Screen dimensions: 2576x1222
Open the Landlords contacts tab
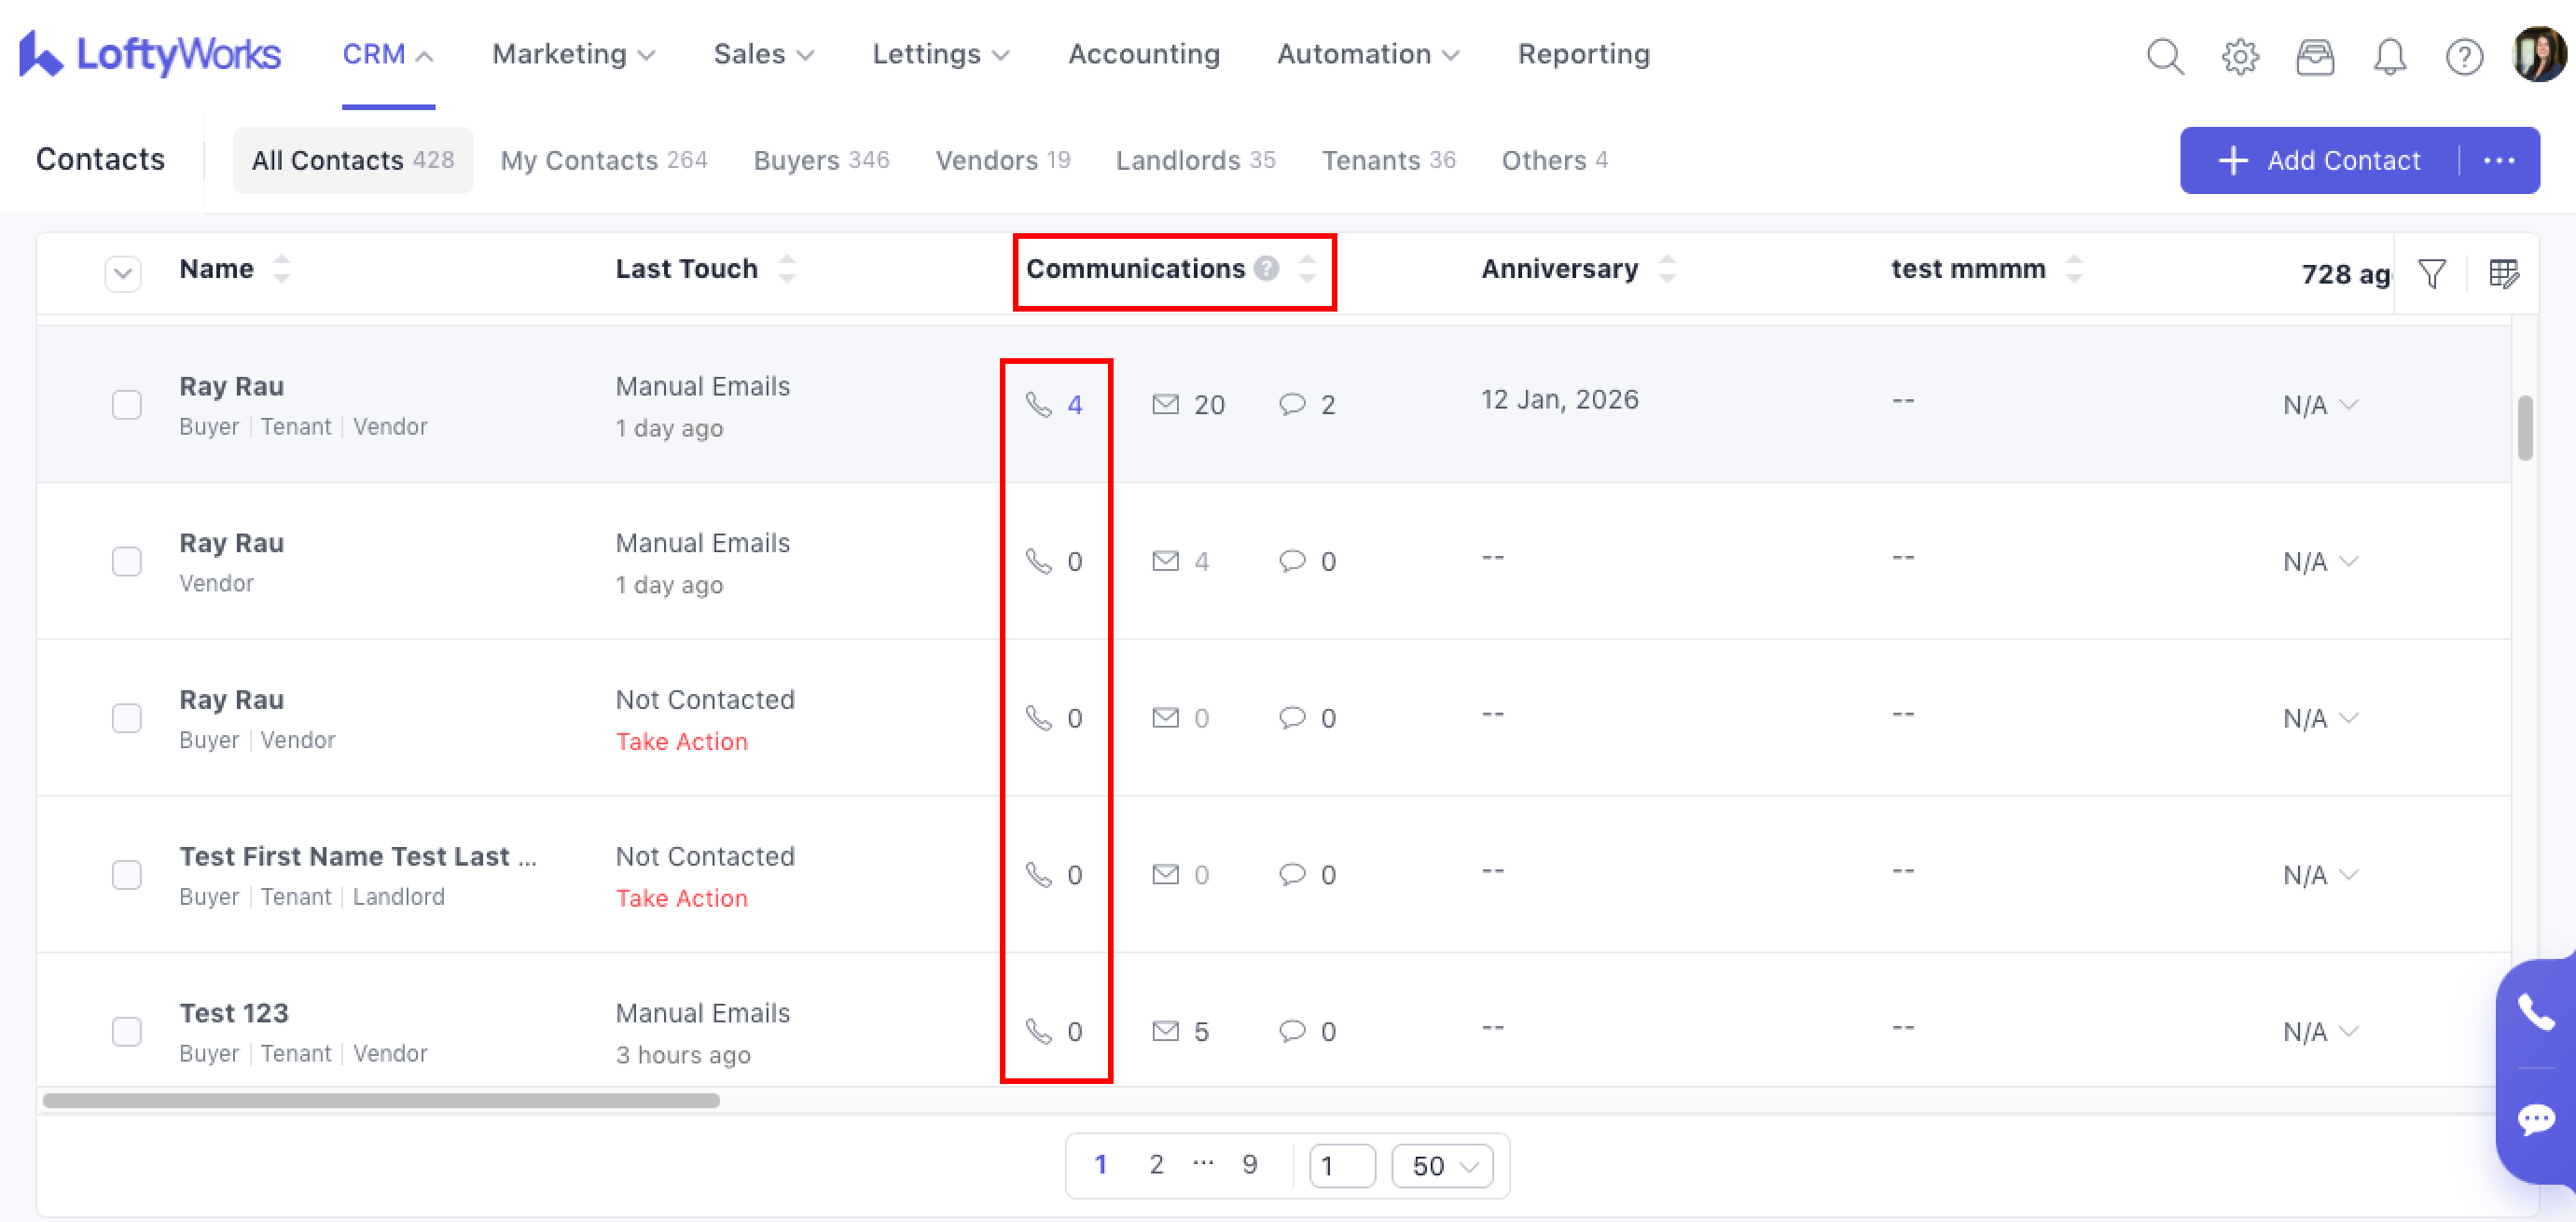point(1194,160)
